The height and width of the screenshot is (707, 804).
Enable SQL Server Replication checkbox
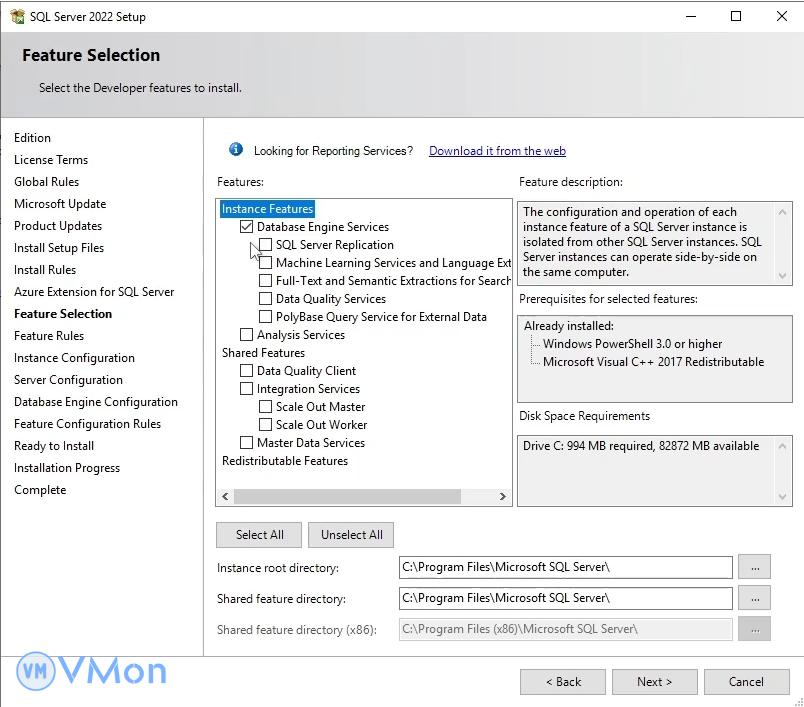266,245
